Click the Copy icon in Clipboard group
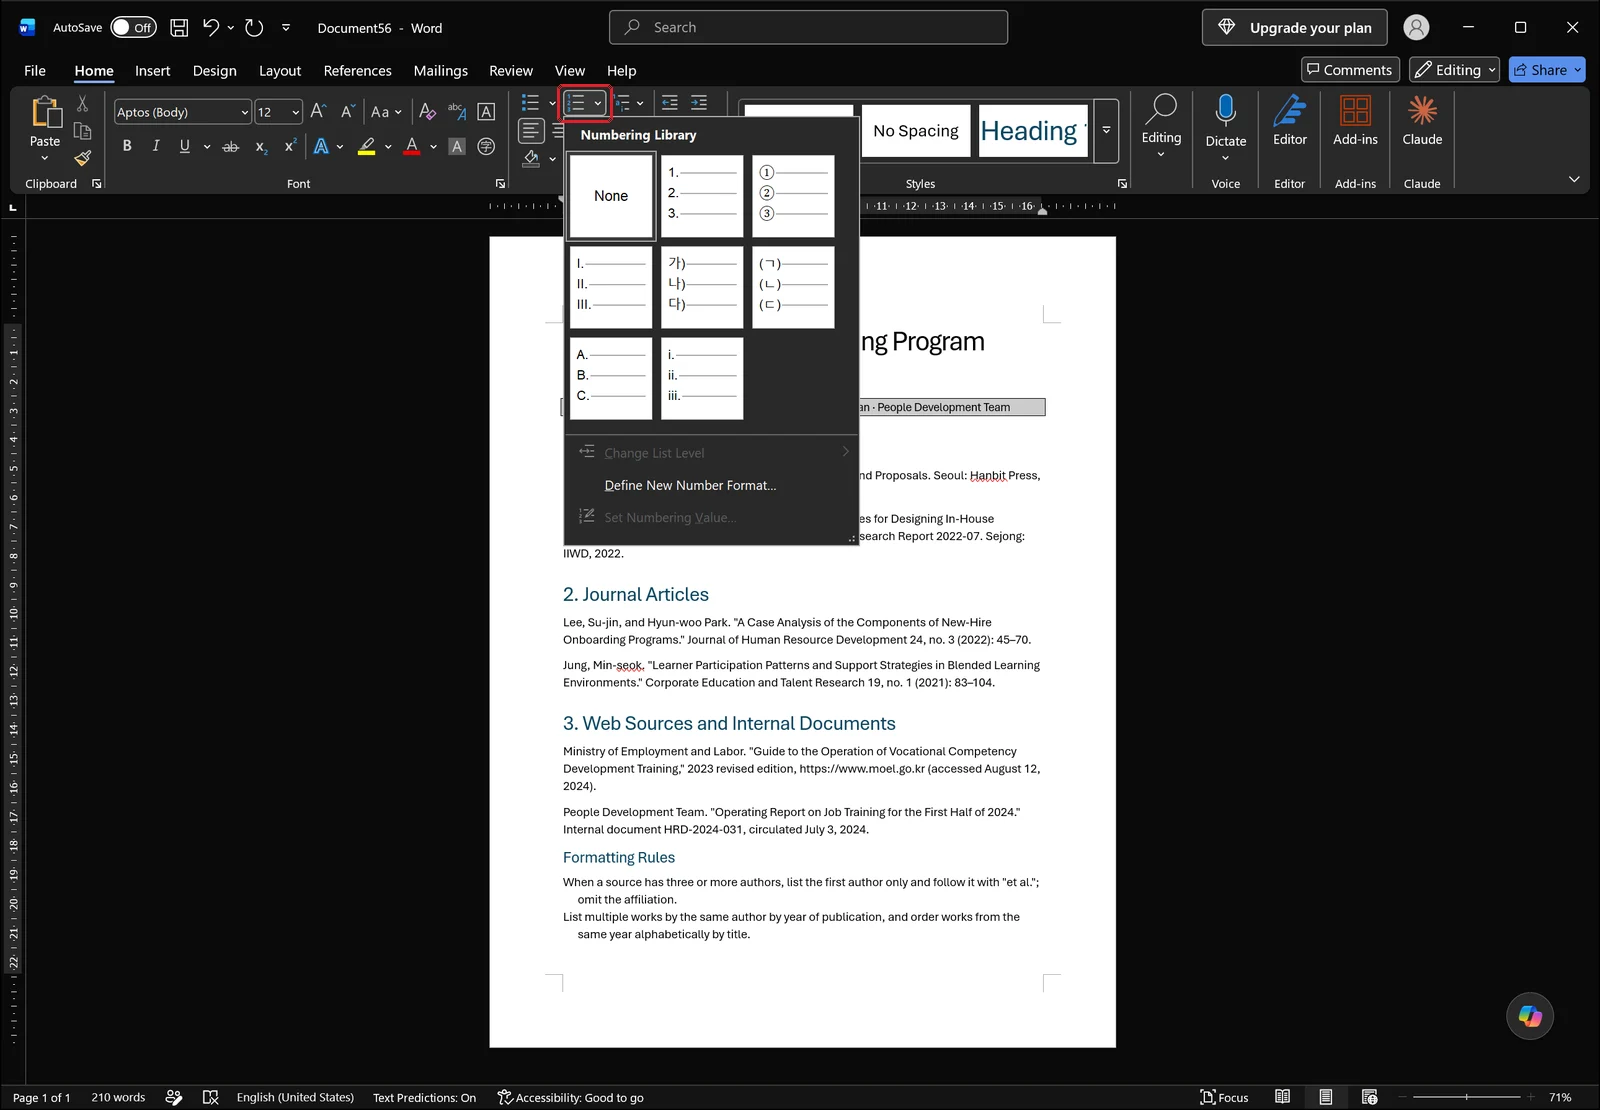 coord(83,131)
